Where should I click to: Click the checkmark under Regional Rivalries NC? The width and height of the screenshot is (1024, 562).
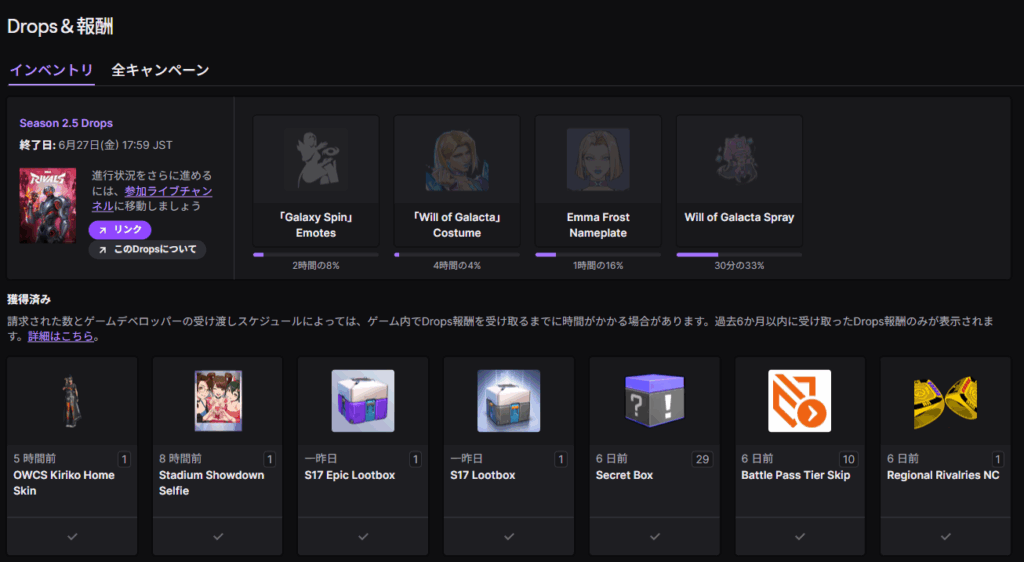tap(946, 537)
